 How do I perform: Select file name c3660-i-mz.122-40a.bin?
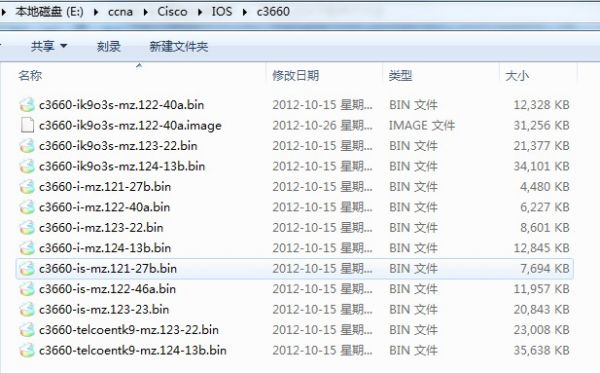point(104,207)
